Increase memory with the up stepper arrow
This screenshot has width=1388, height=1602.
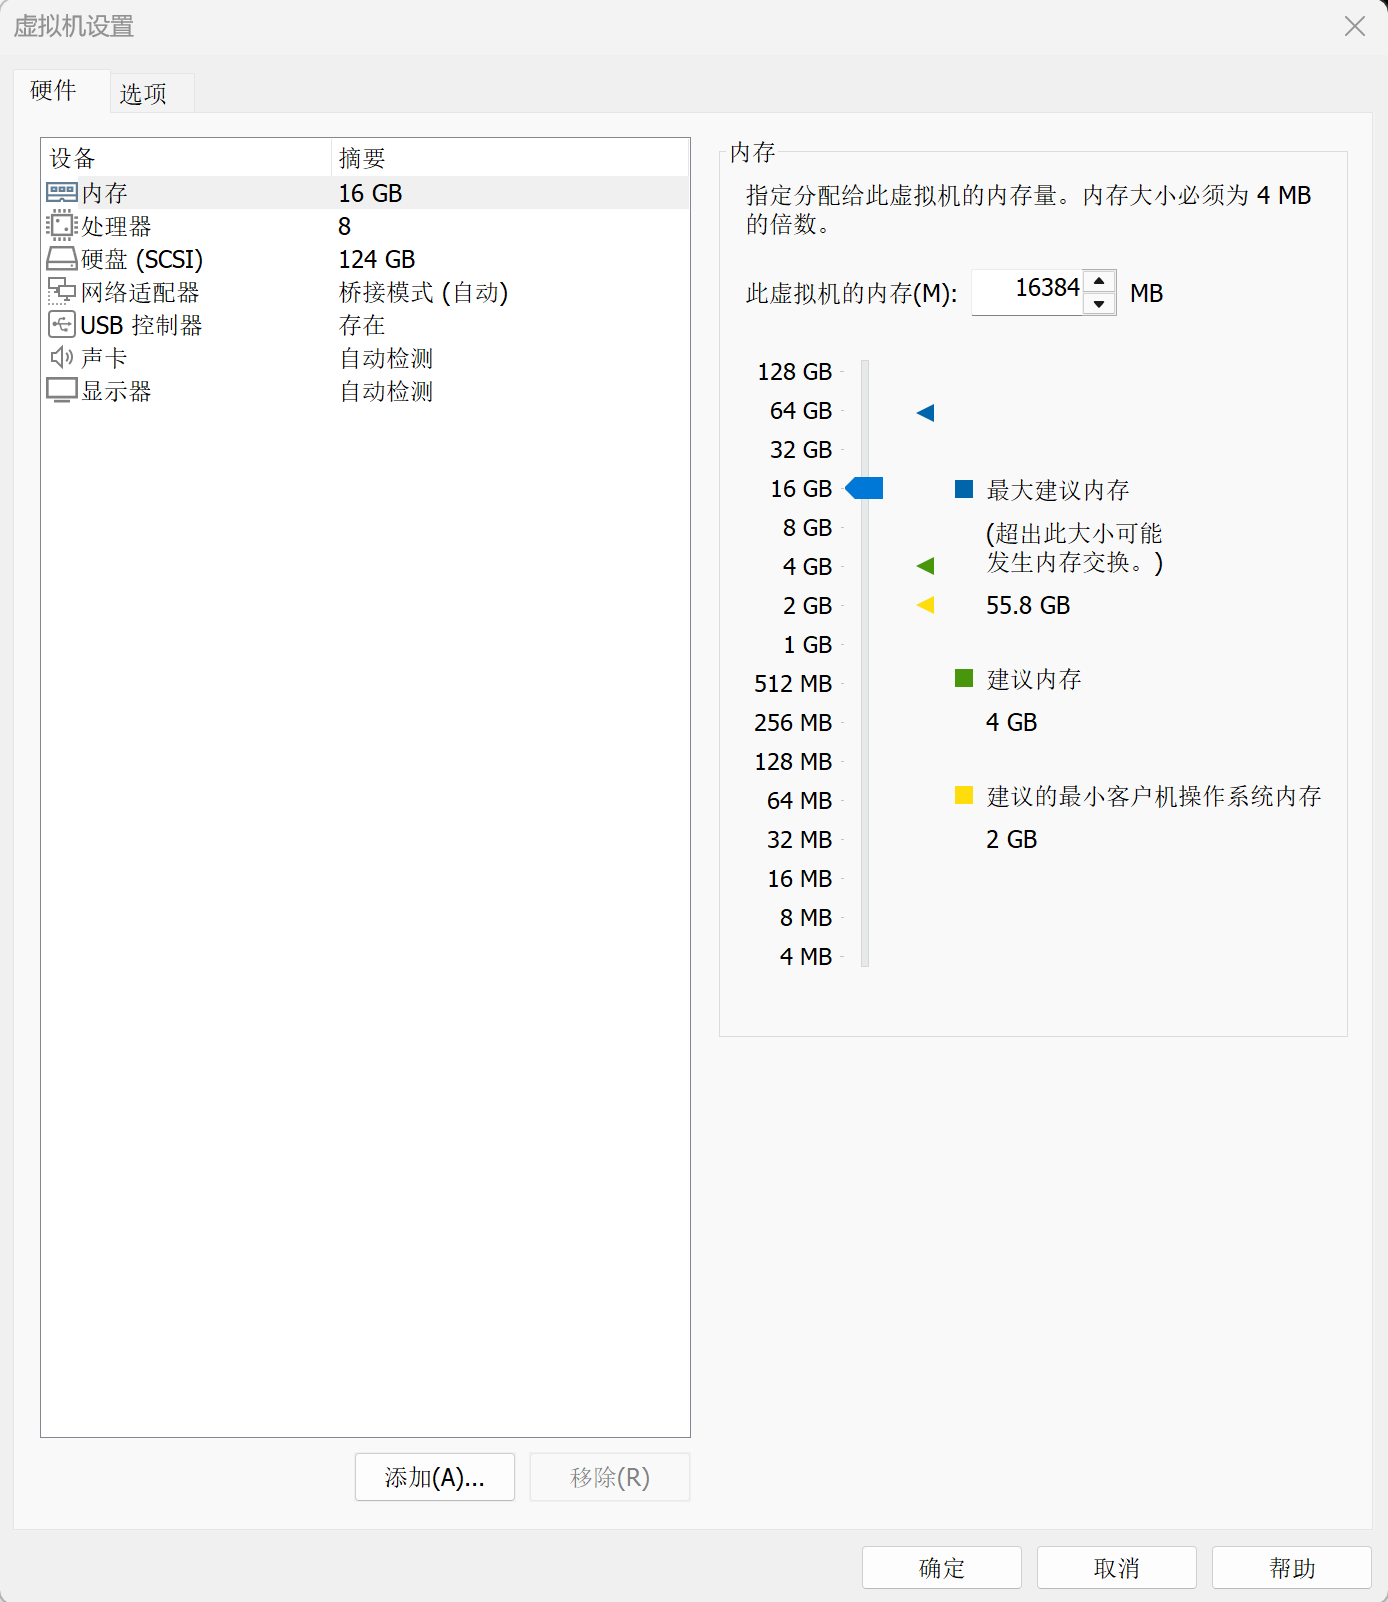point(1099,282)
